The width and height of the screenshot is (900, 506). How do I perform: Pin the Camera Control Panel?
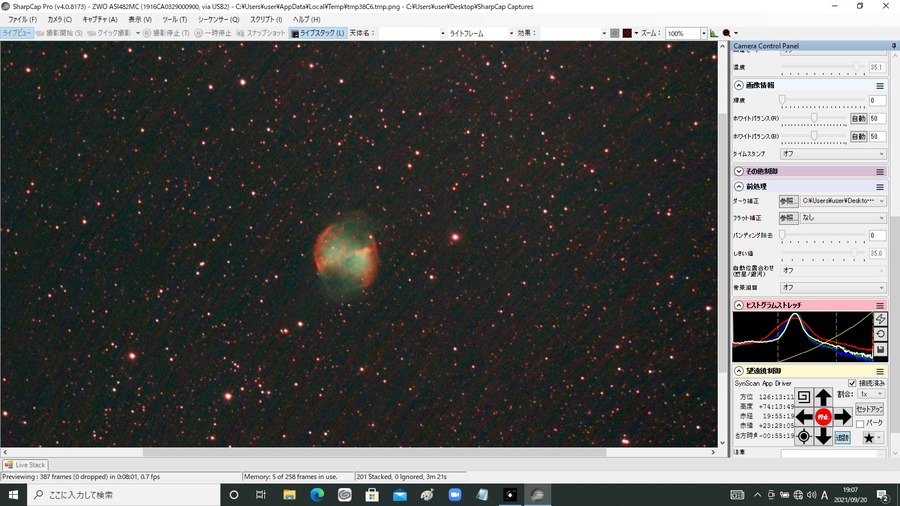pos(894,45)
